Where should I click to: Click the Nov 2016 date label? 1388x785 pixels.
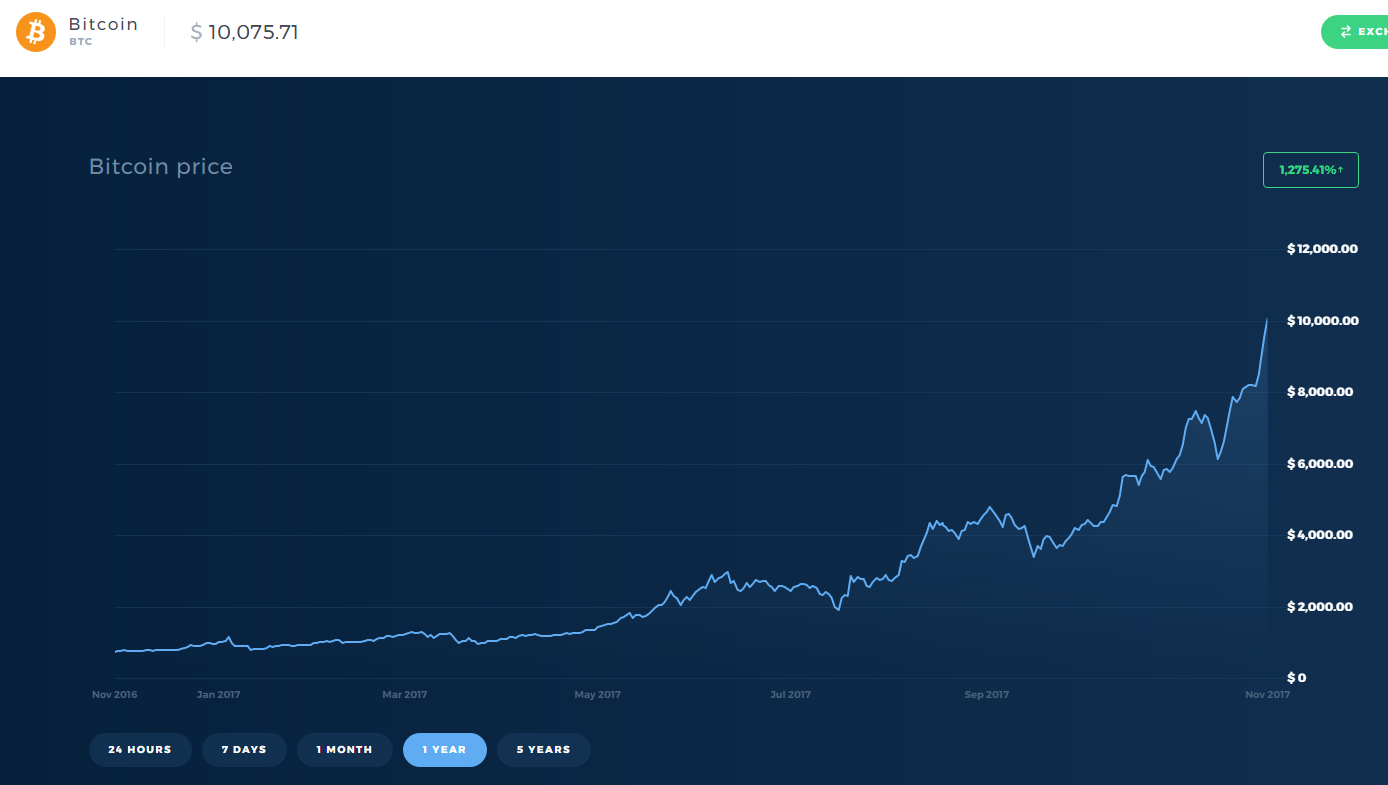pos(115,694)
